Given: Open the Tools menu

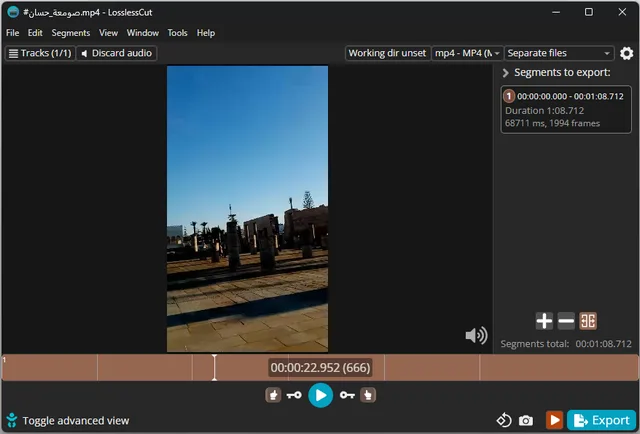Looking at the screenshot, I should [177, 33].
